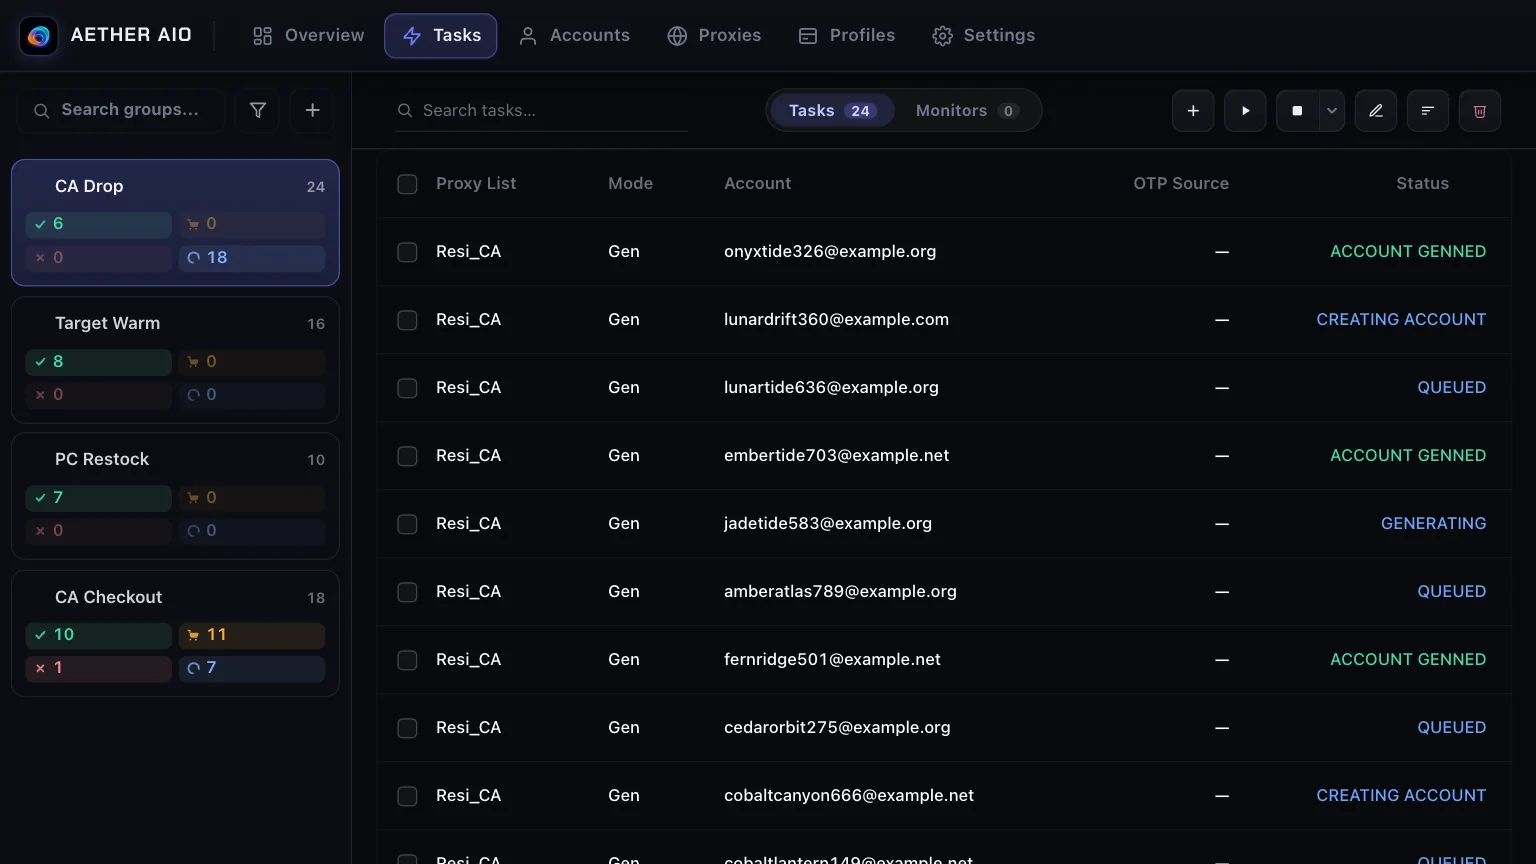1536x864 pixels.
Task: Click the Proxy List column header
Action: [x=476, y=184]
